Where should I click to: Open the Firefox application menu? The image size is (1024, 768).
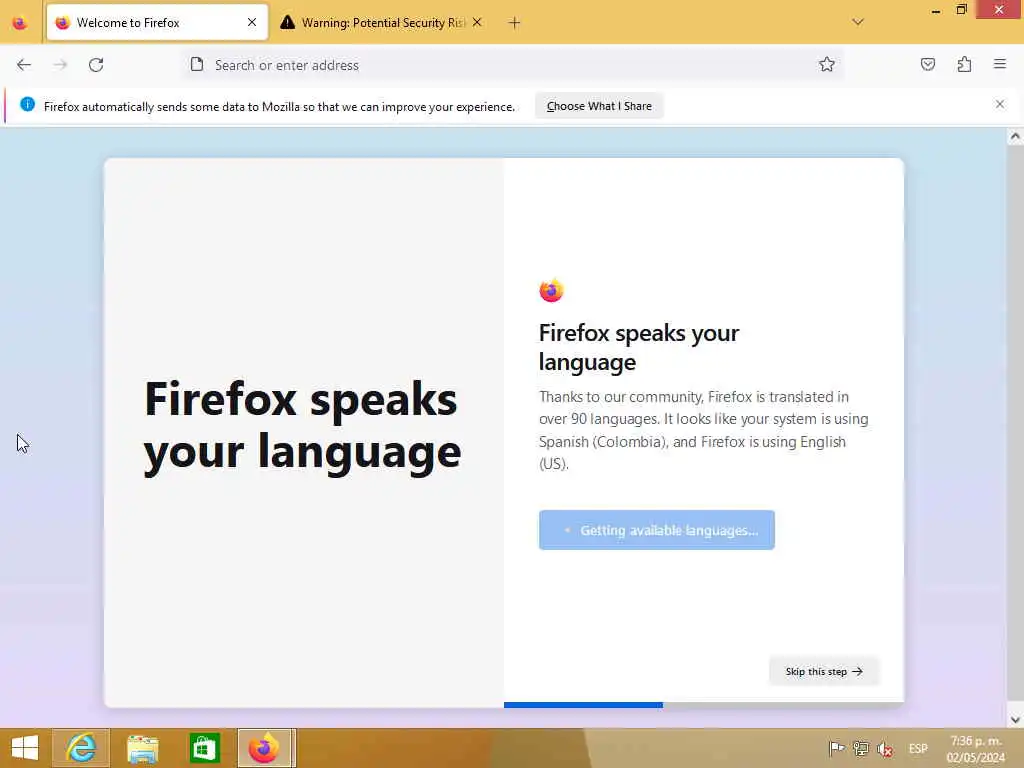(x=1000, y=64)
